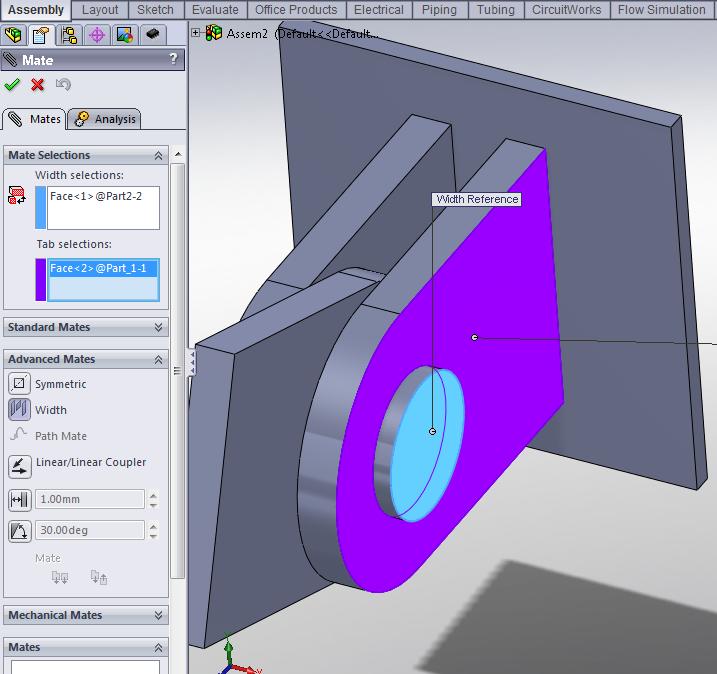Choose the Linear/Linear Coupler mate icon
Viewport: 717px width, 674px height.
click(20, 466)
